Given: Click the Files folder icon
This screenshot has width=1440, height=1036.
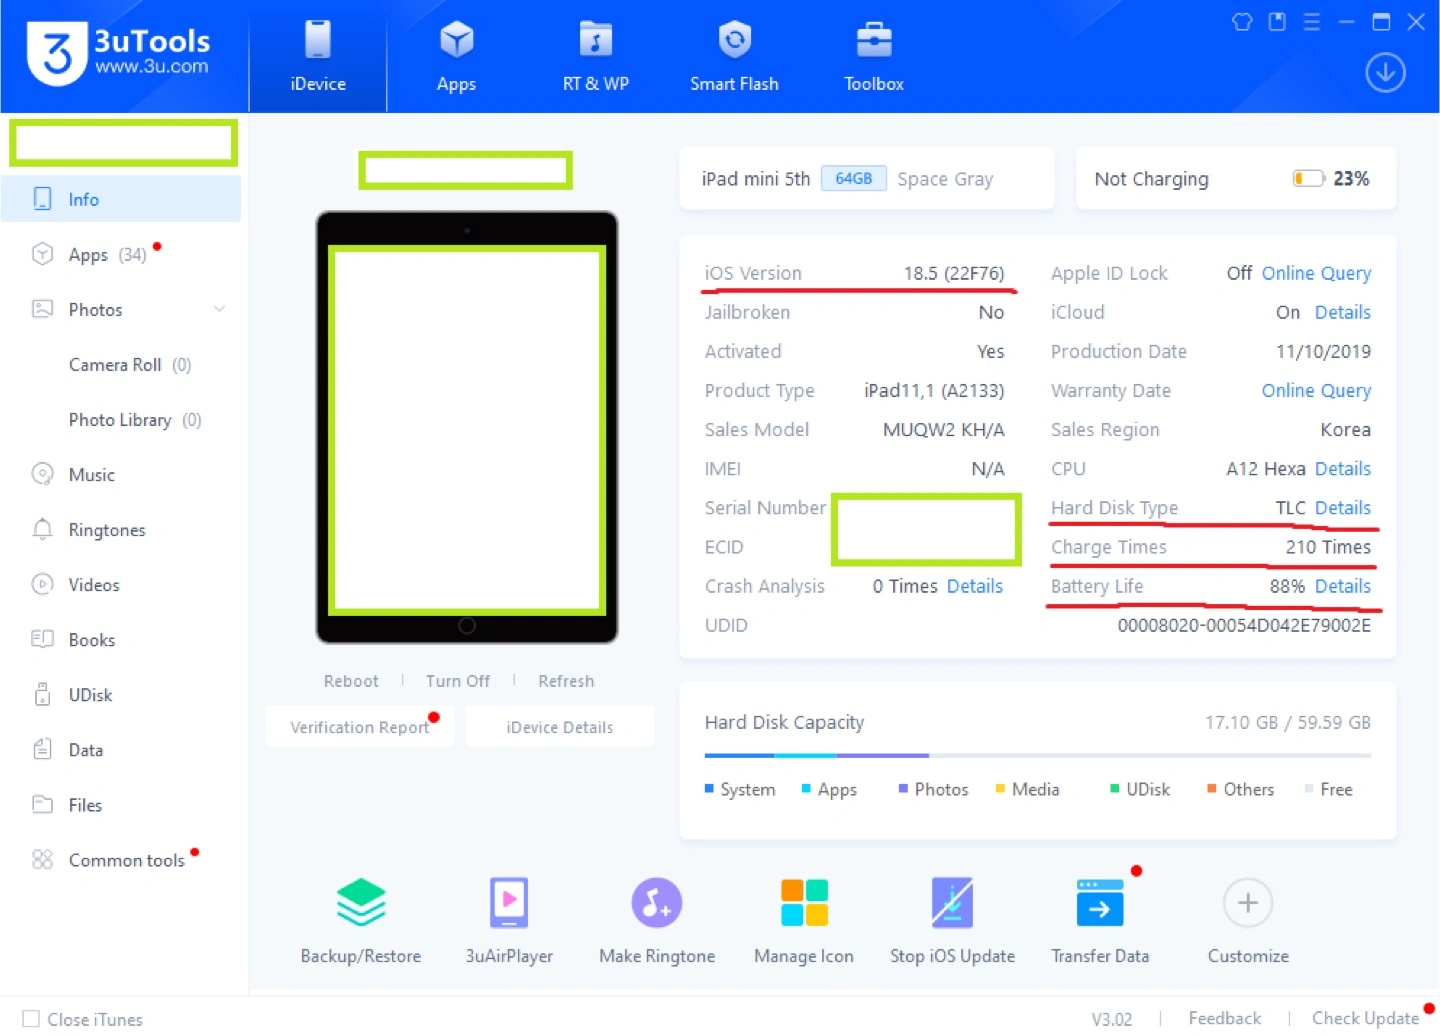Looking at the screenshot, I should [42, 803].
